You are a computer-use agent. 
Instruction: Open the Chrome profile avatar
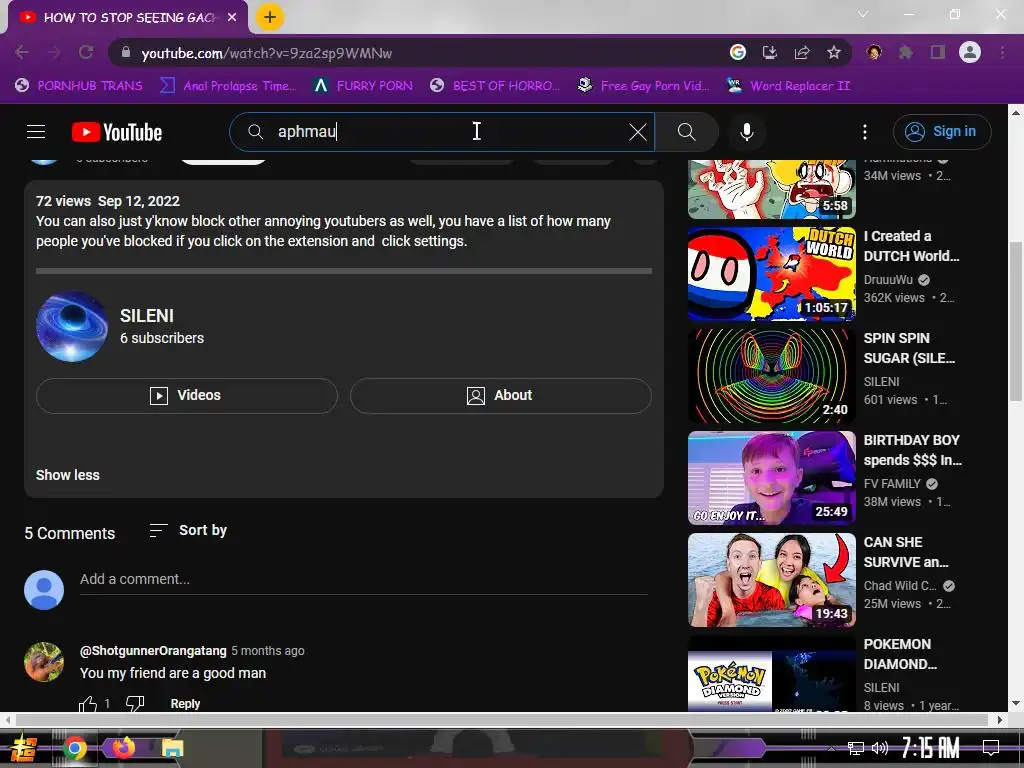coord(970,52)
